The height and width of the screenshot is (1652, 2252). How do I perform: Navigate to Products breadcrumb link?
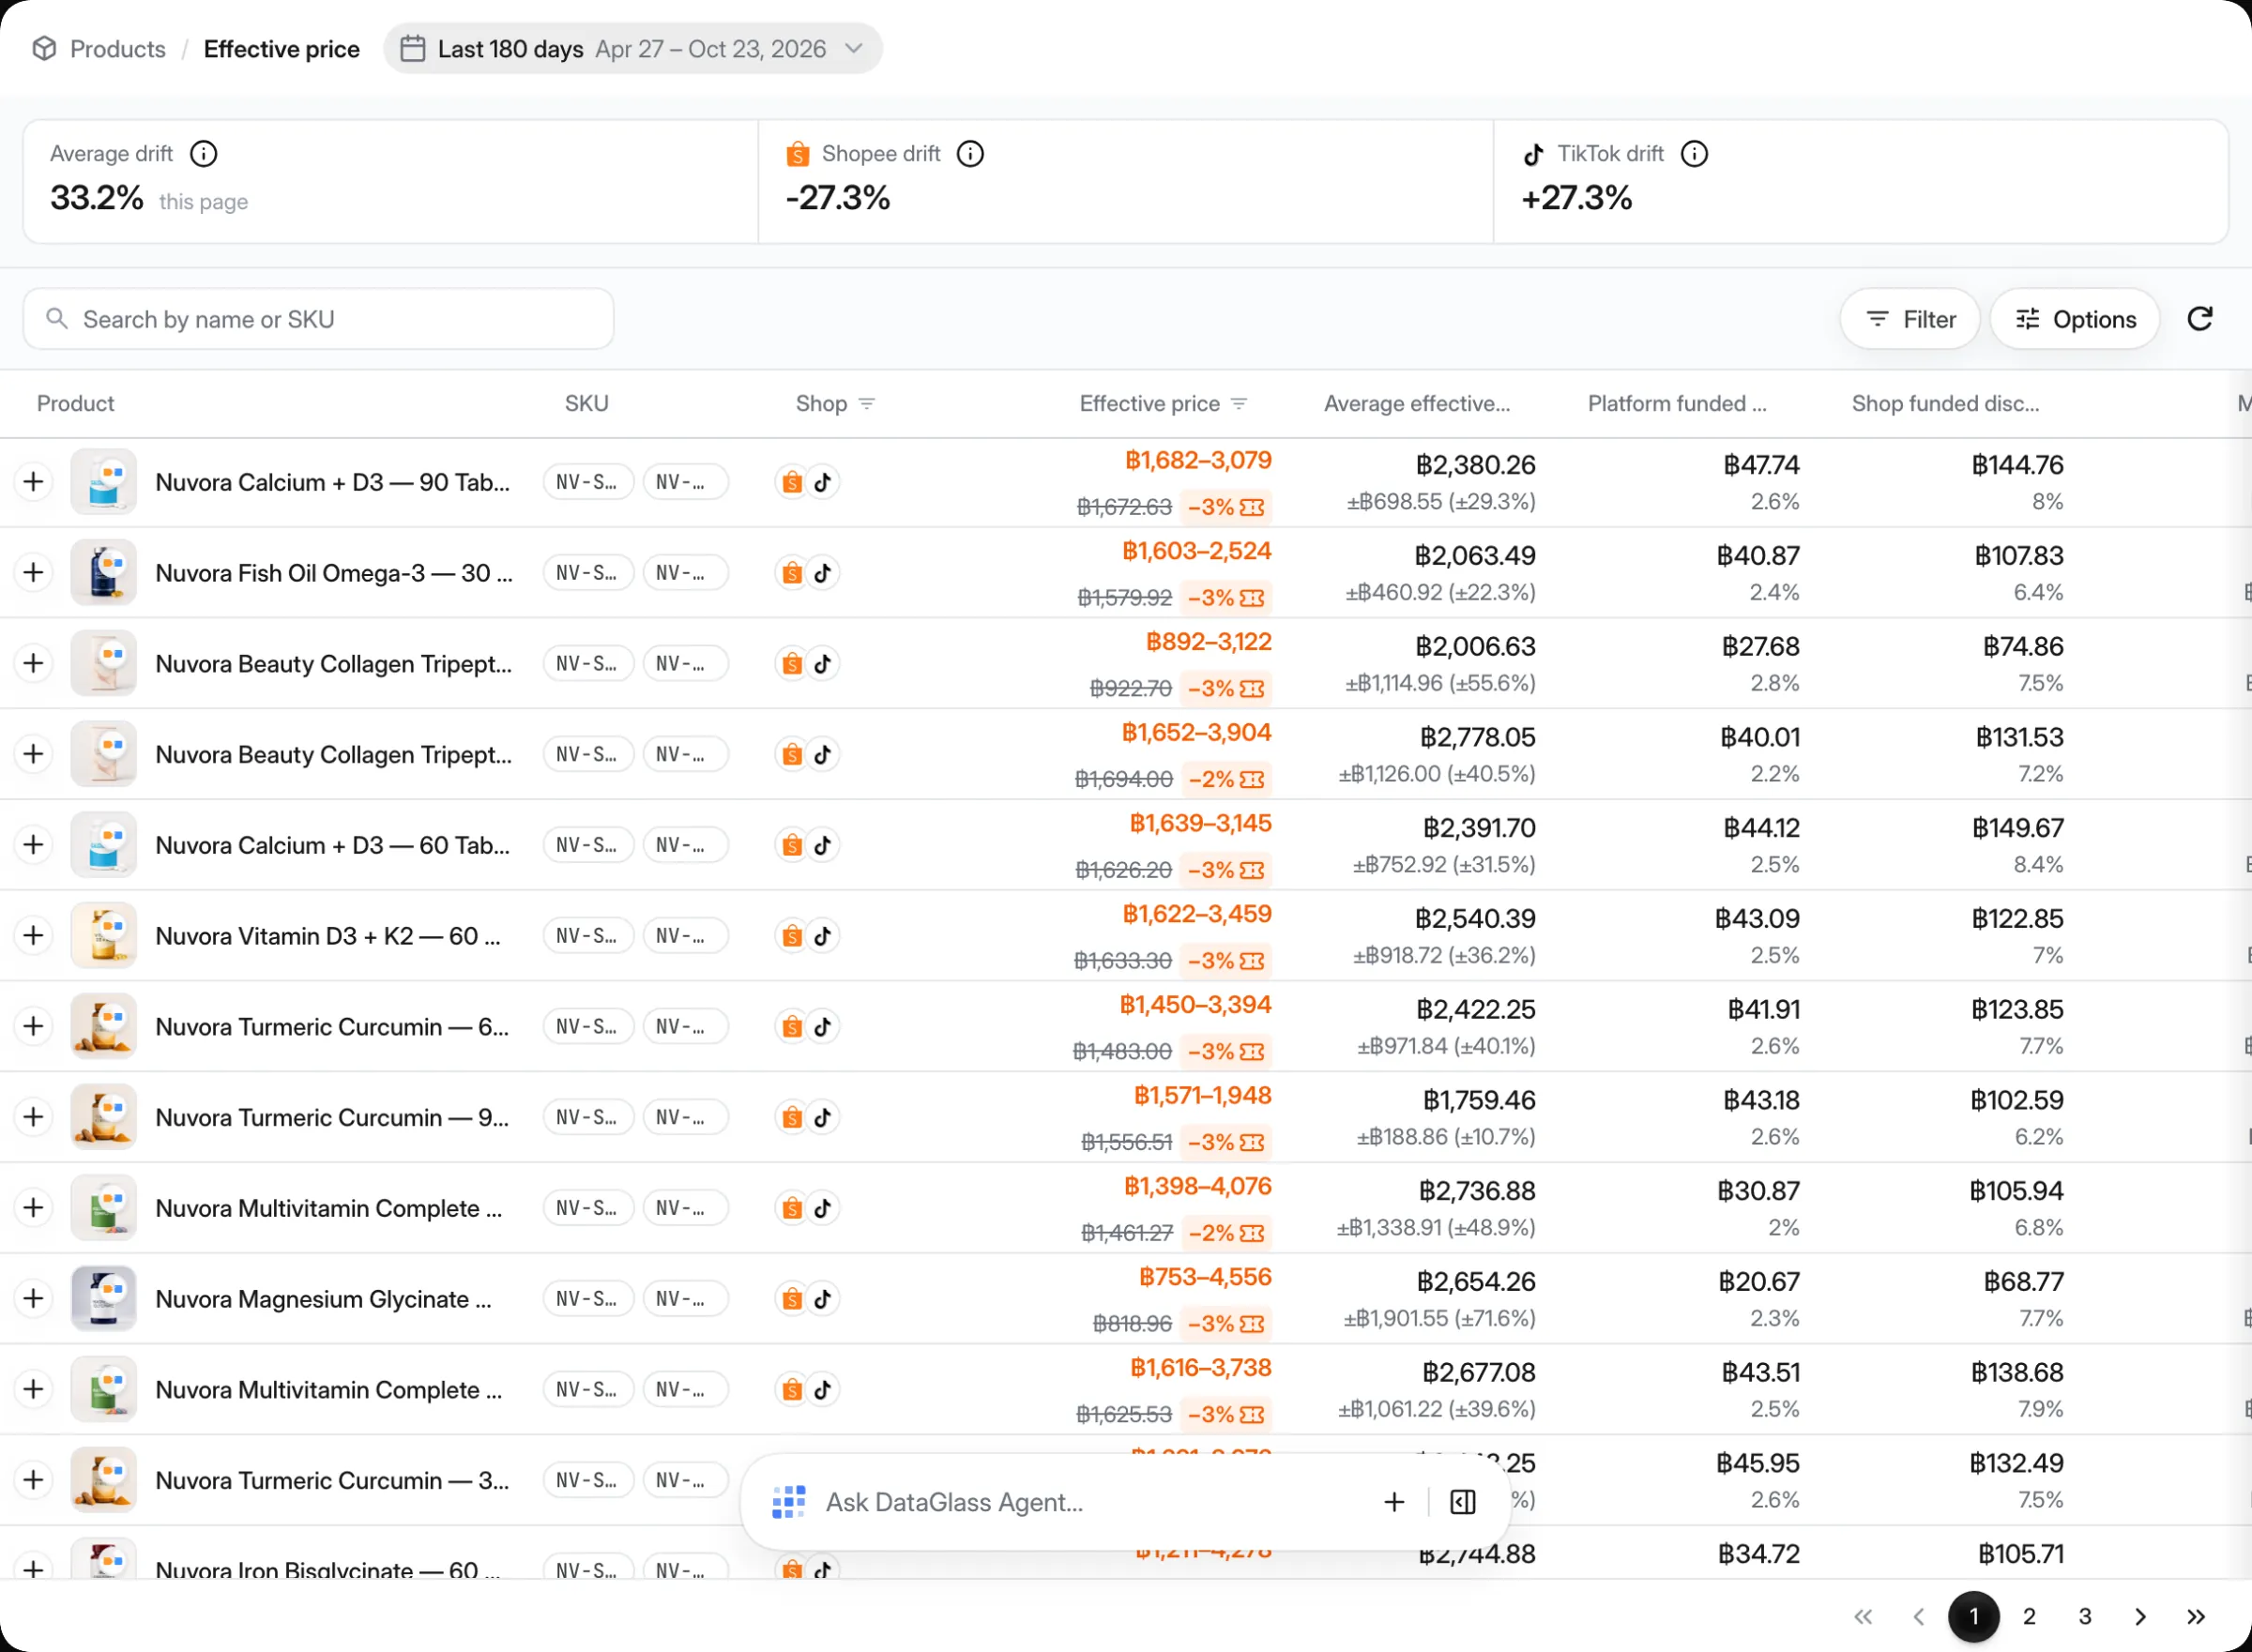coord(118,49)
